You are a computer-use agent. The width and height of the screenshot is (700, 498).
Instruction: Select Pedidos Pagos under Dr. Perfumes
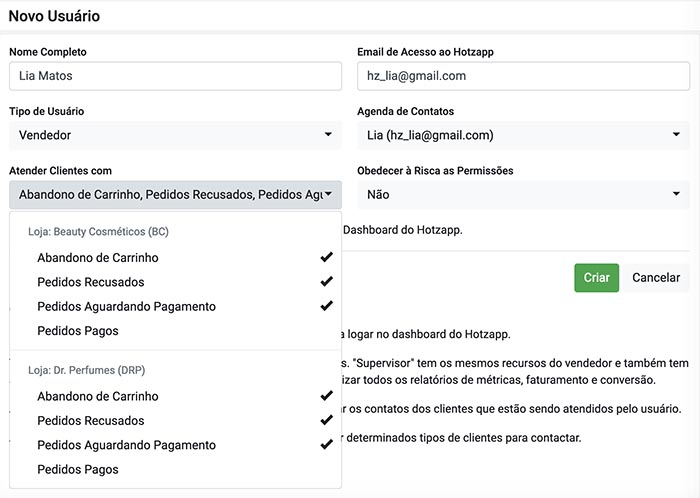point(175,469)
